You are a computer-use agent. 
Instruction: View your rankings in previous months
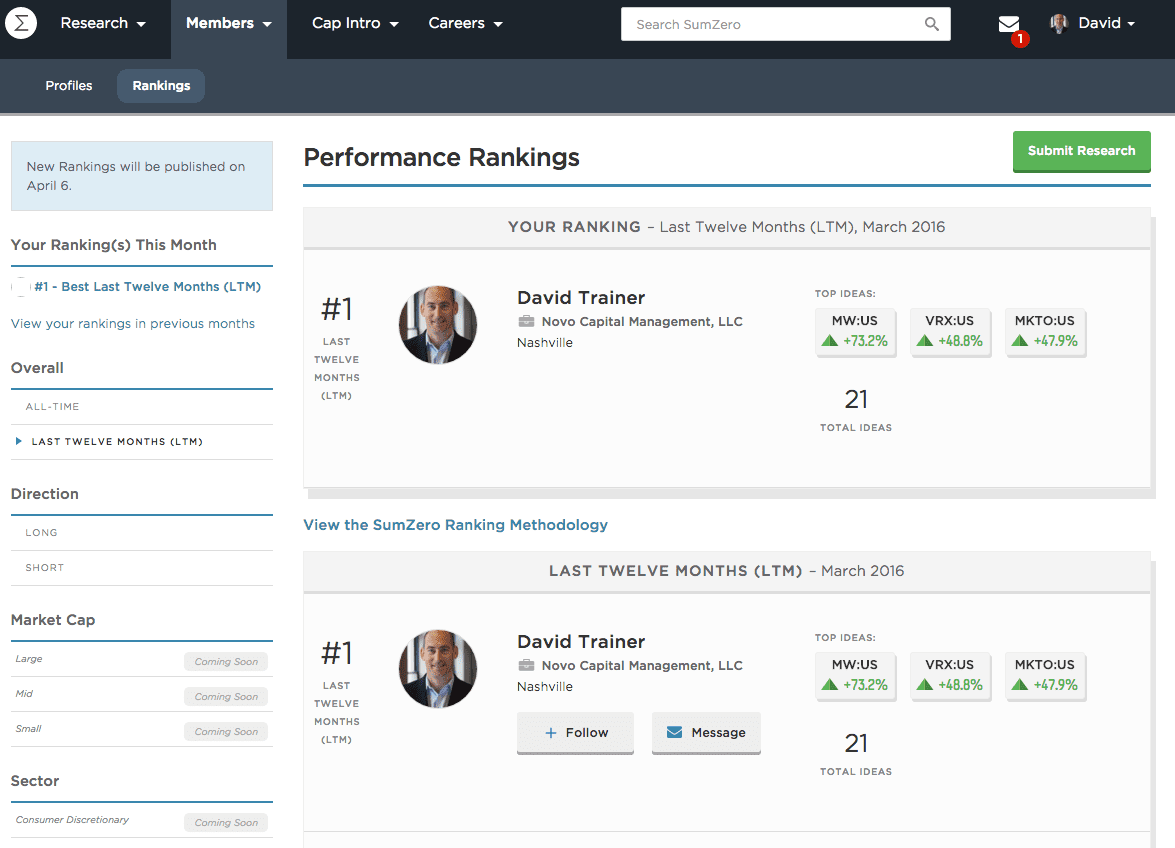[x=133, y=324]
